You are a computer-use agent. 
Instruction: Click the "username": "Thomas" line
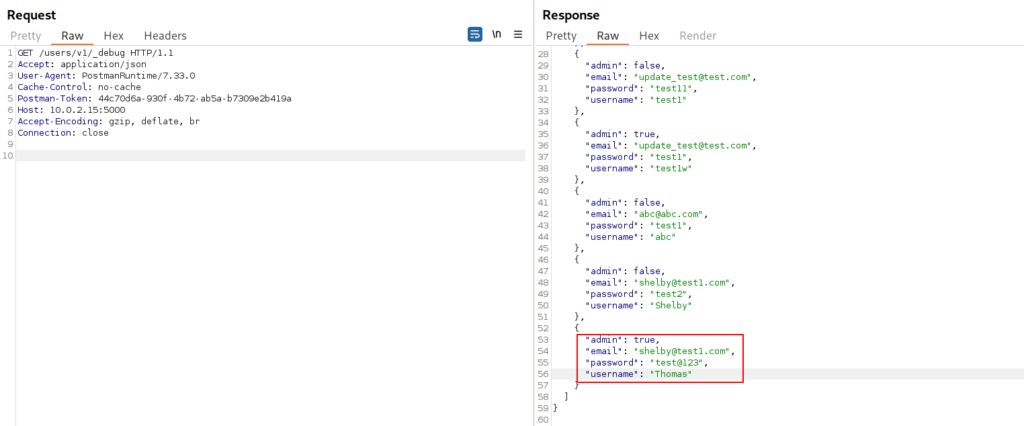coord(639,374)
